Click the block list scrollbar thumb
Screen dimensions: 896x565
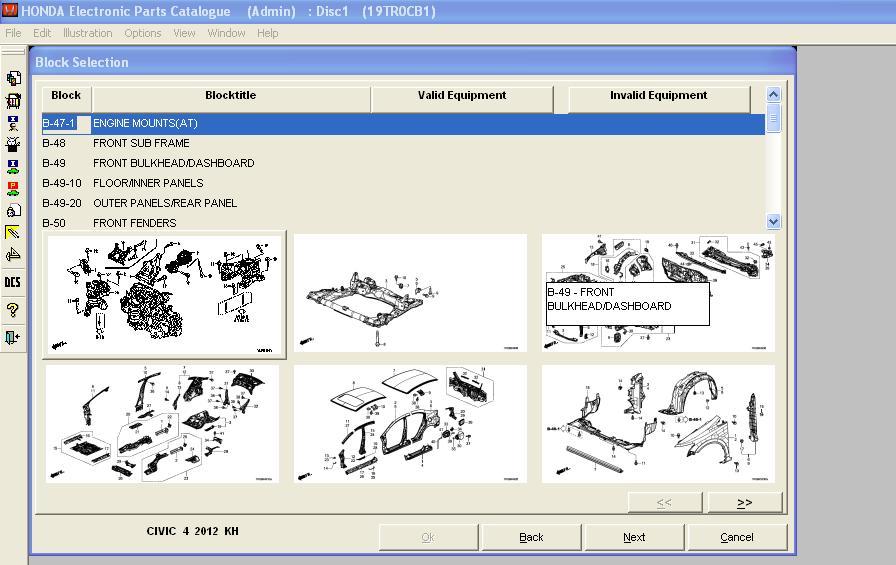click(773, 118)
